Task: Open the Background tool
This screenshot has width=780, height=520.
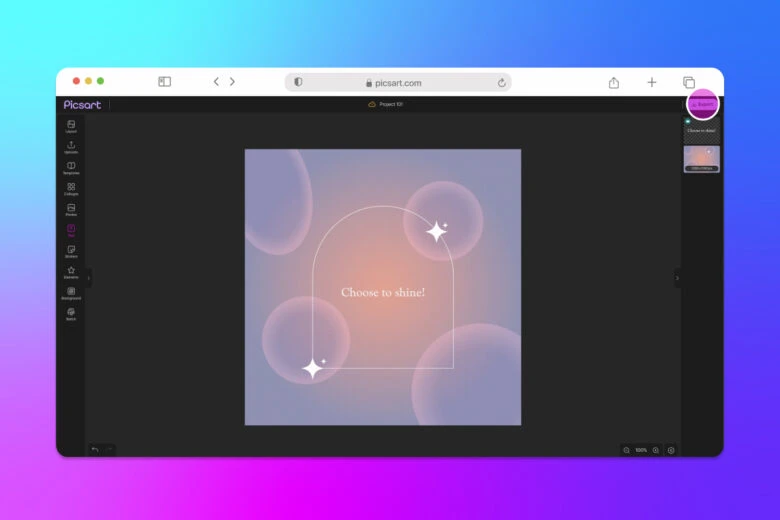Action: [71, 293]
